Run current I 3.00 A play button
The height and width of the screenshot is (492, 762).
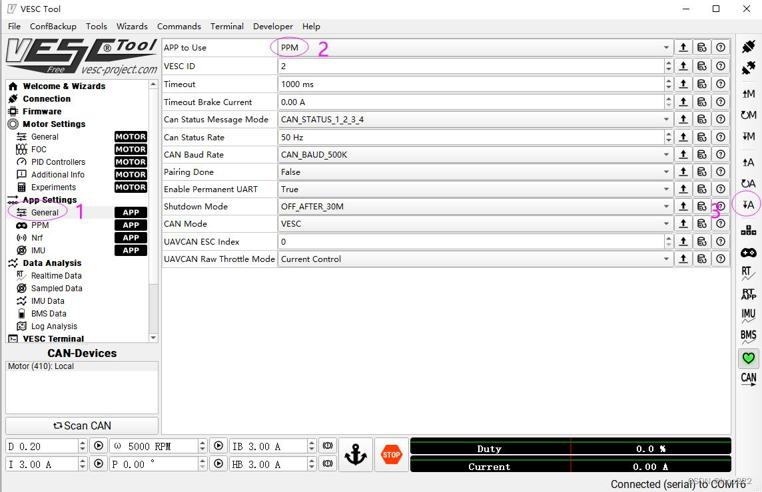tap(98, 464)
